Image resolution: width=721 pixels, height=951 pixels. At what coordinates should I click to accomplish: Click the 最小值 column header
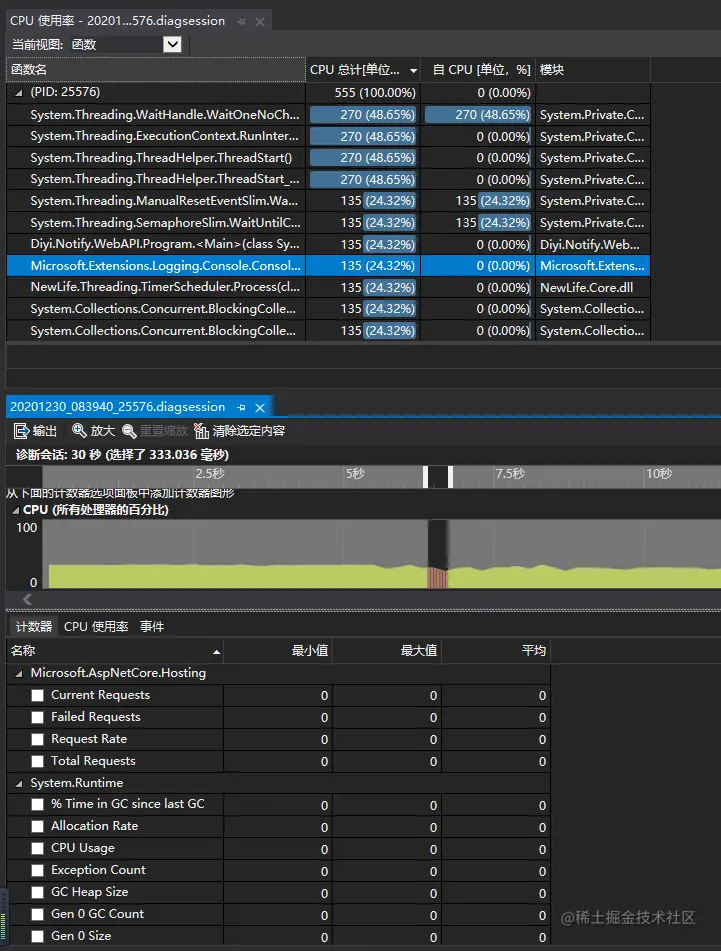click(278, 651)
